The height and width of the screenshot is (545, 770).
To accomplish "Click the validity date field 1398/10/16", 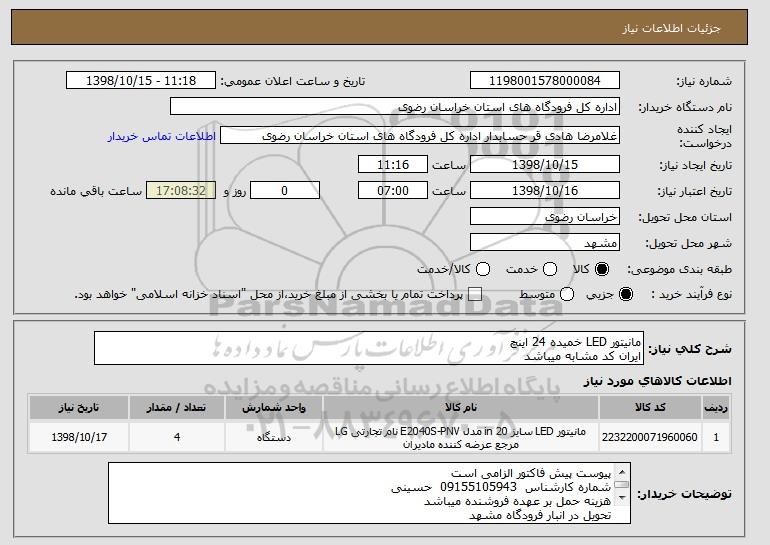I will (545, 191).
